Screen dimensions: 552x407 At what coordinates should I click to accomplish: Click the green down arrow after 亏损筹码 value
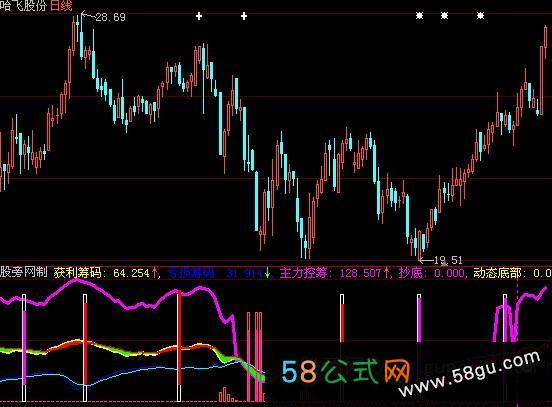[267, 273]
